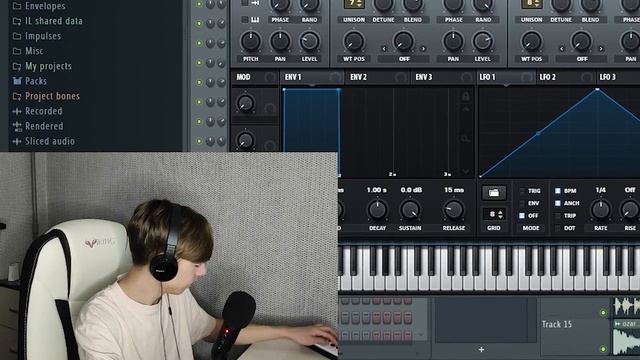Click previous warp mode arrow in unison-8 oscillator
The width and height of the screenshot is (640, 360).
(561, 49)
